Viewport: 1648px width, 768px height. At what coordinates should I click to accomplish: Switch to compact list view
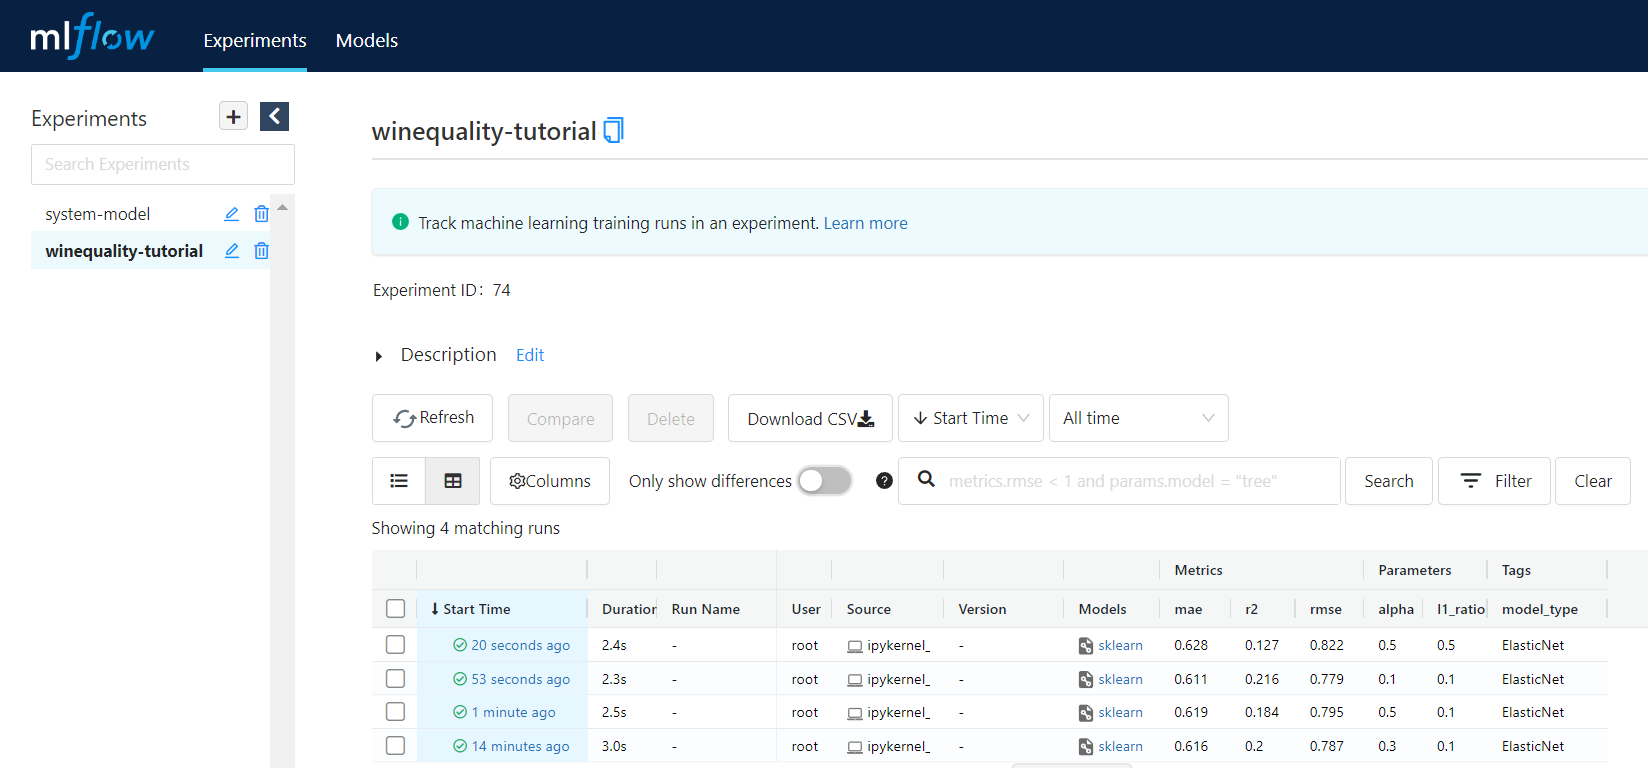[399, 481]
